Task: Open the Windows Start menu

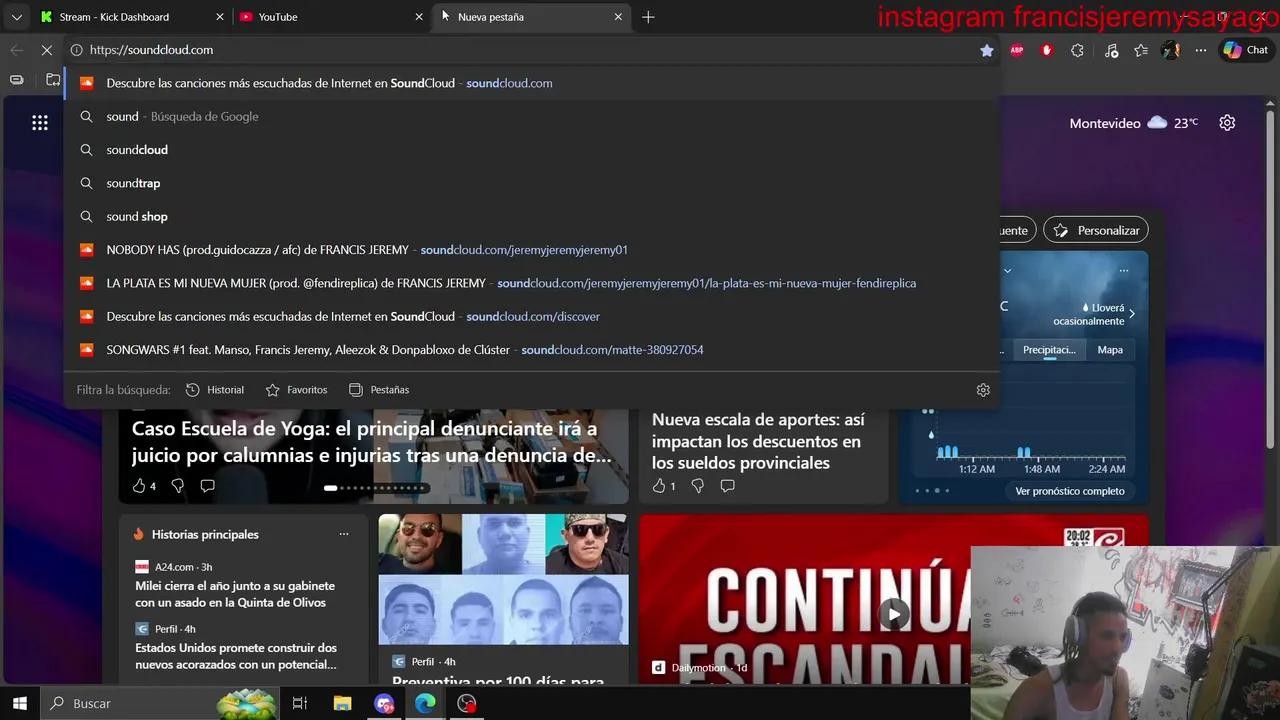Action: tap(20, 703)
